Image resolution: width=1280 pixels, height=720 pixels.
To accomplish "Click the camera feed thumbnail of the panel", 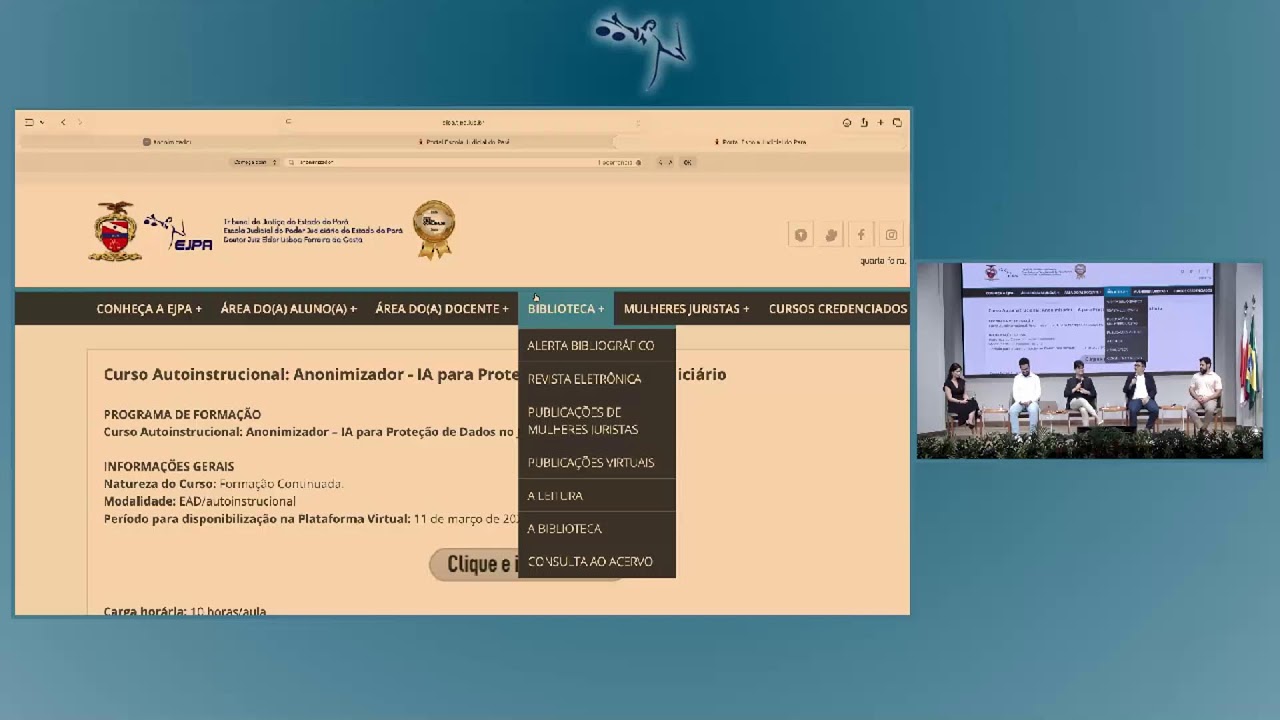I will coord(1090,361).
